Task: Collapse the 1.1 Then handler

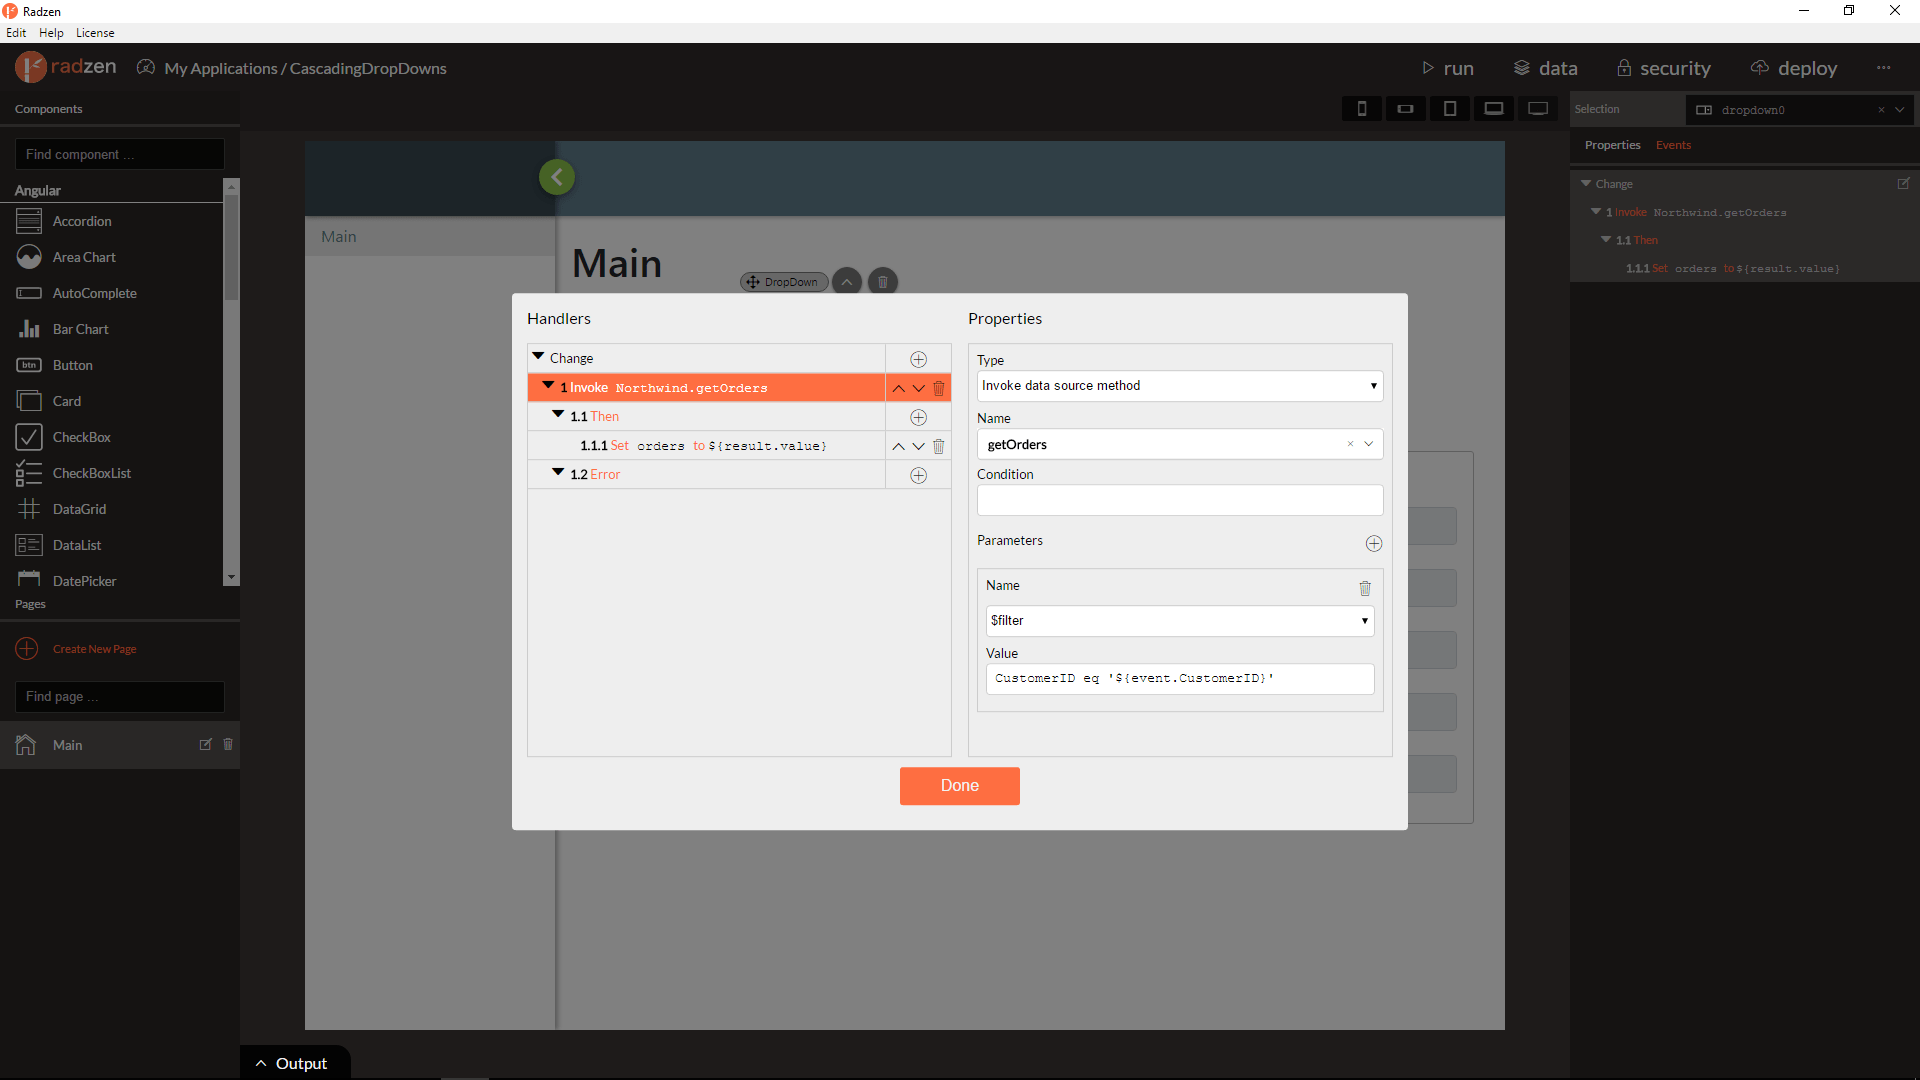Action: (x=559, y=417)
